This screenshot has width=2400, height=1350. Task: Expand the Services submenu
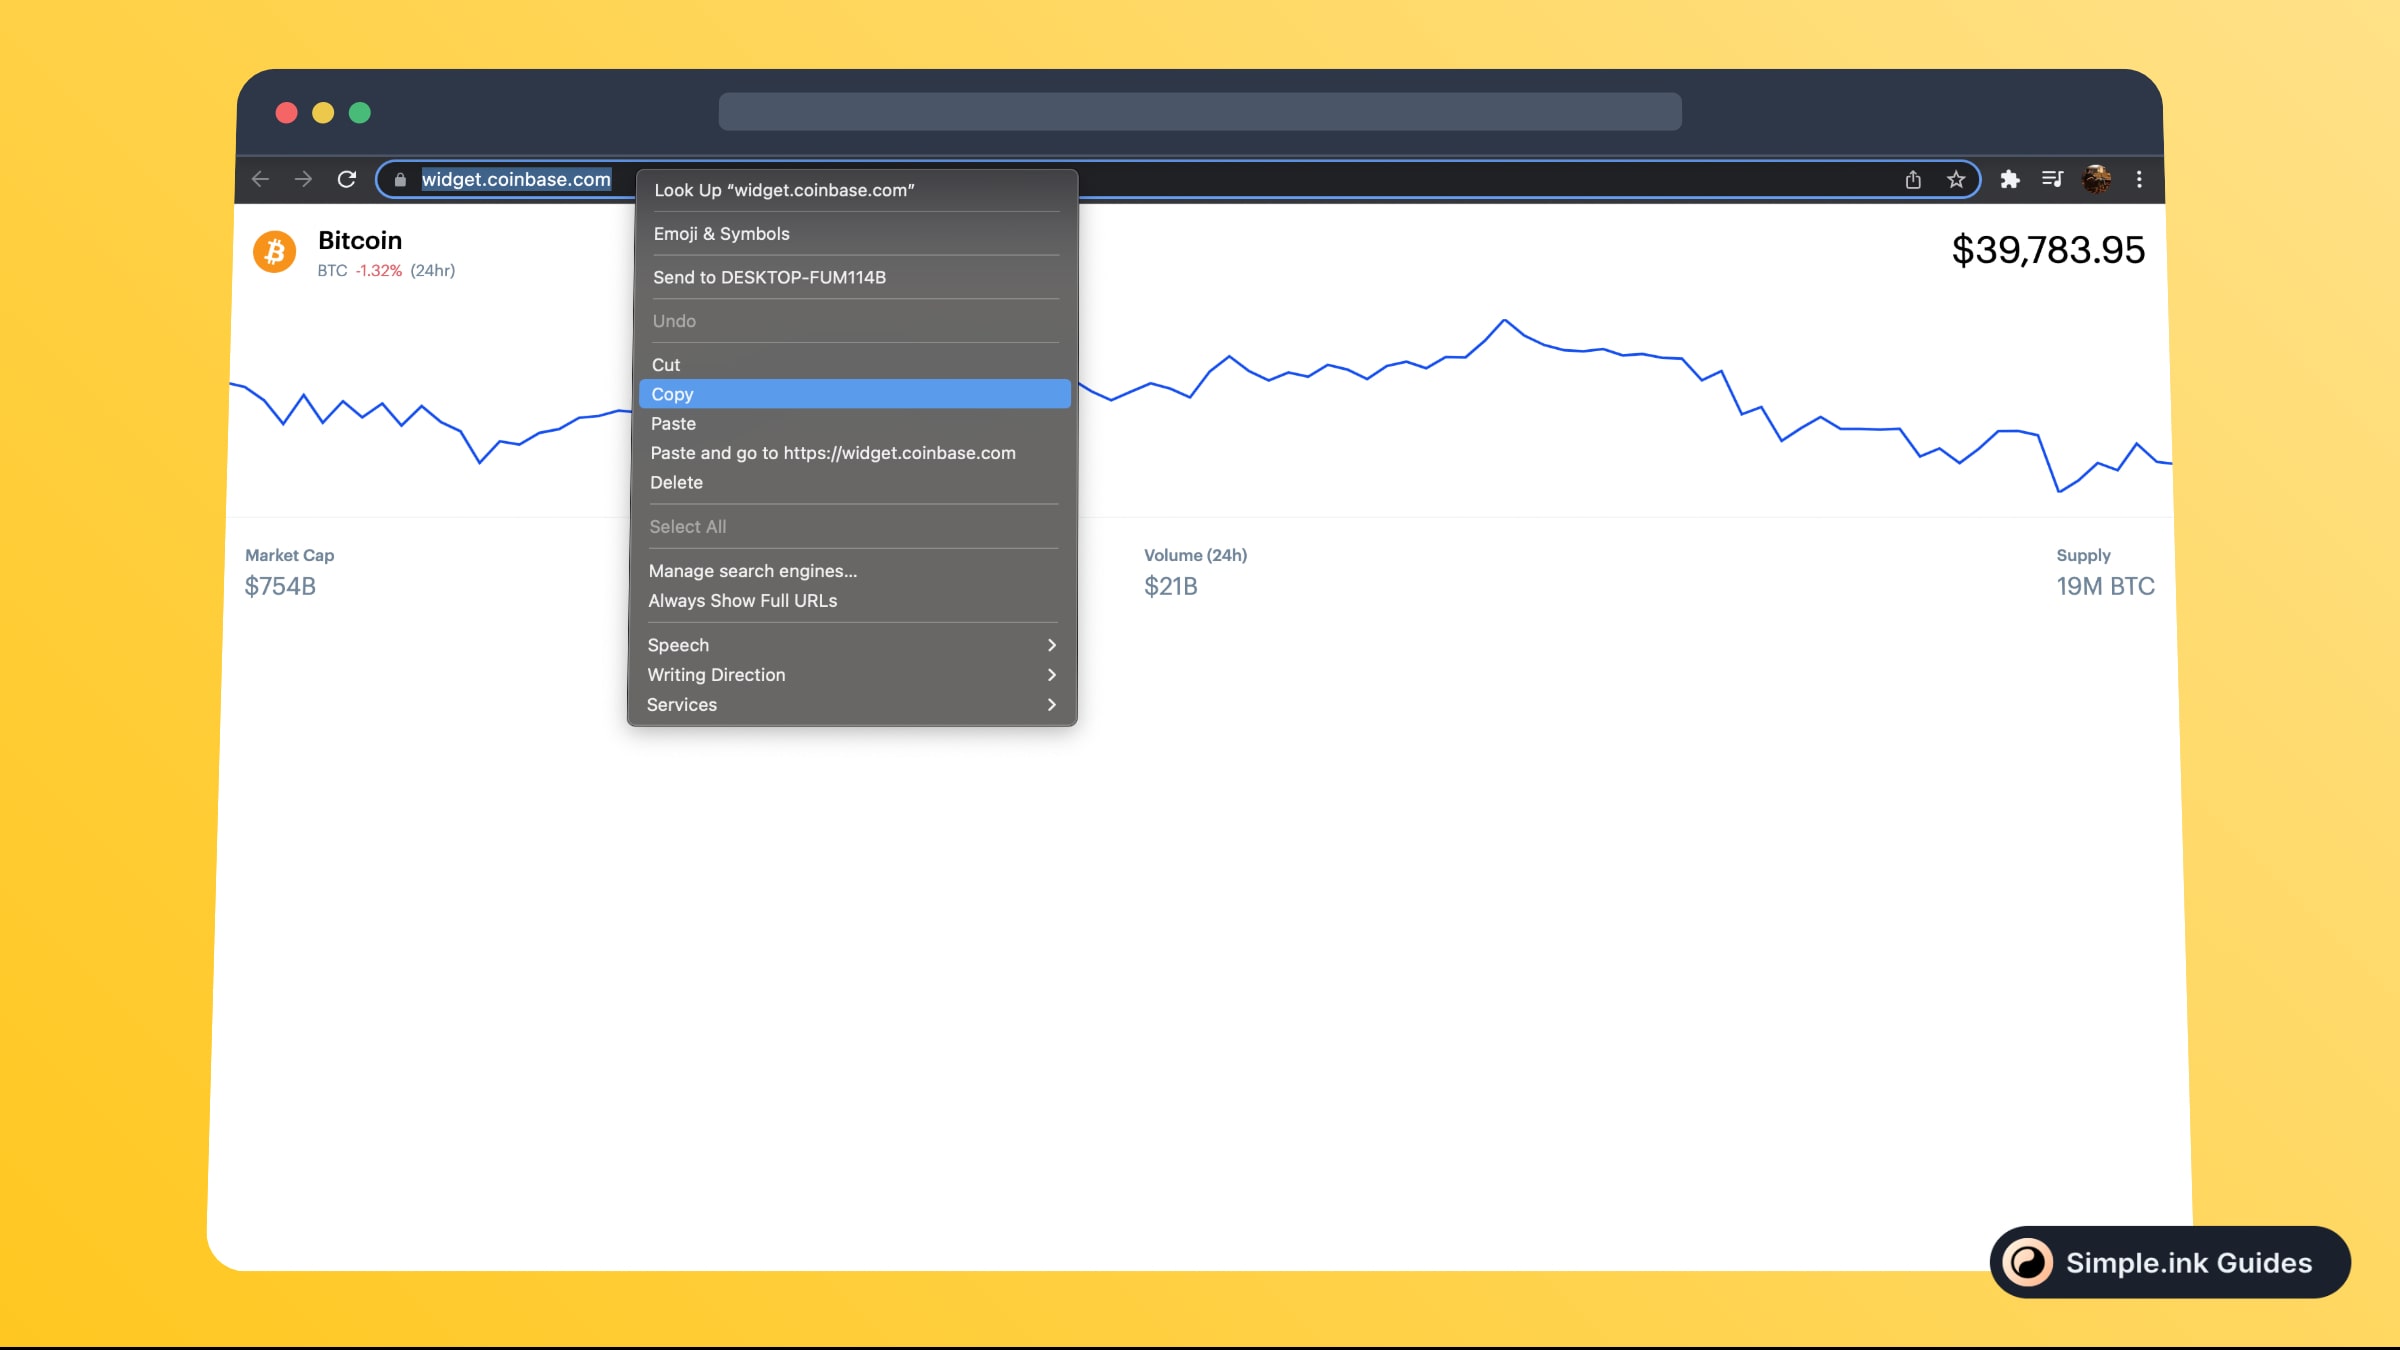pyautogui.click(x=852, y=705)
